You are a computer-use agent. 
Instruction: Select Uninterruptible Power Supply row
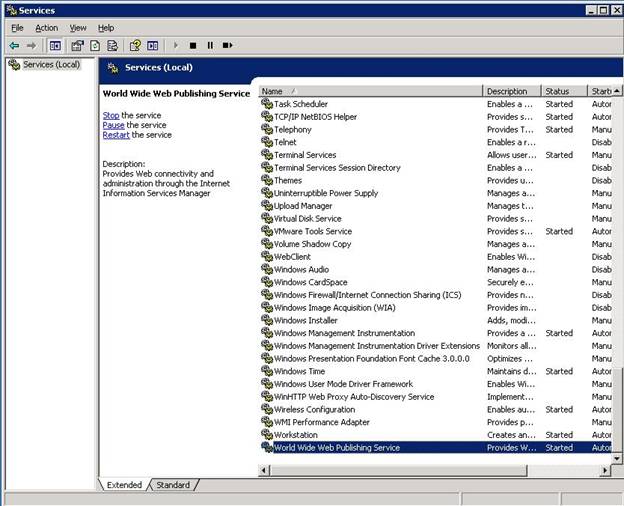click(x=436, y=193)
